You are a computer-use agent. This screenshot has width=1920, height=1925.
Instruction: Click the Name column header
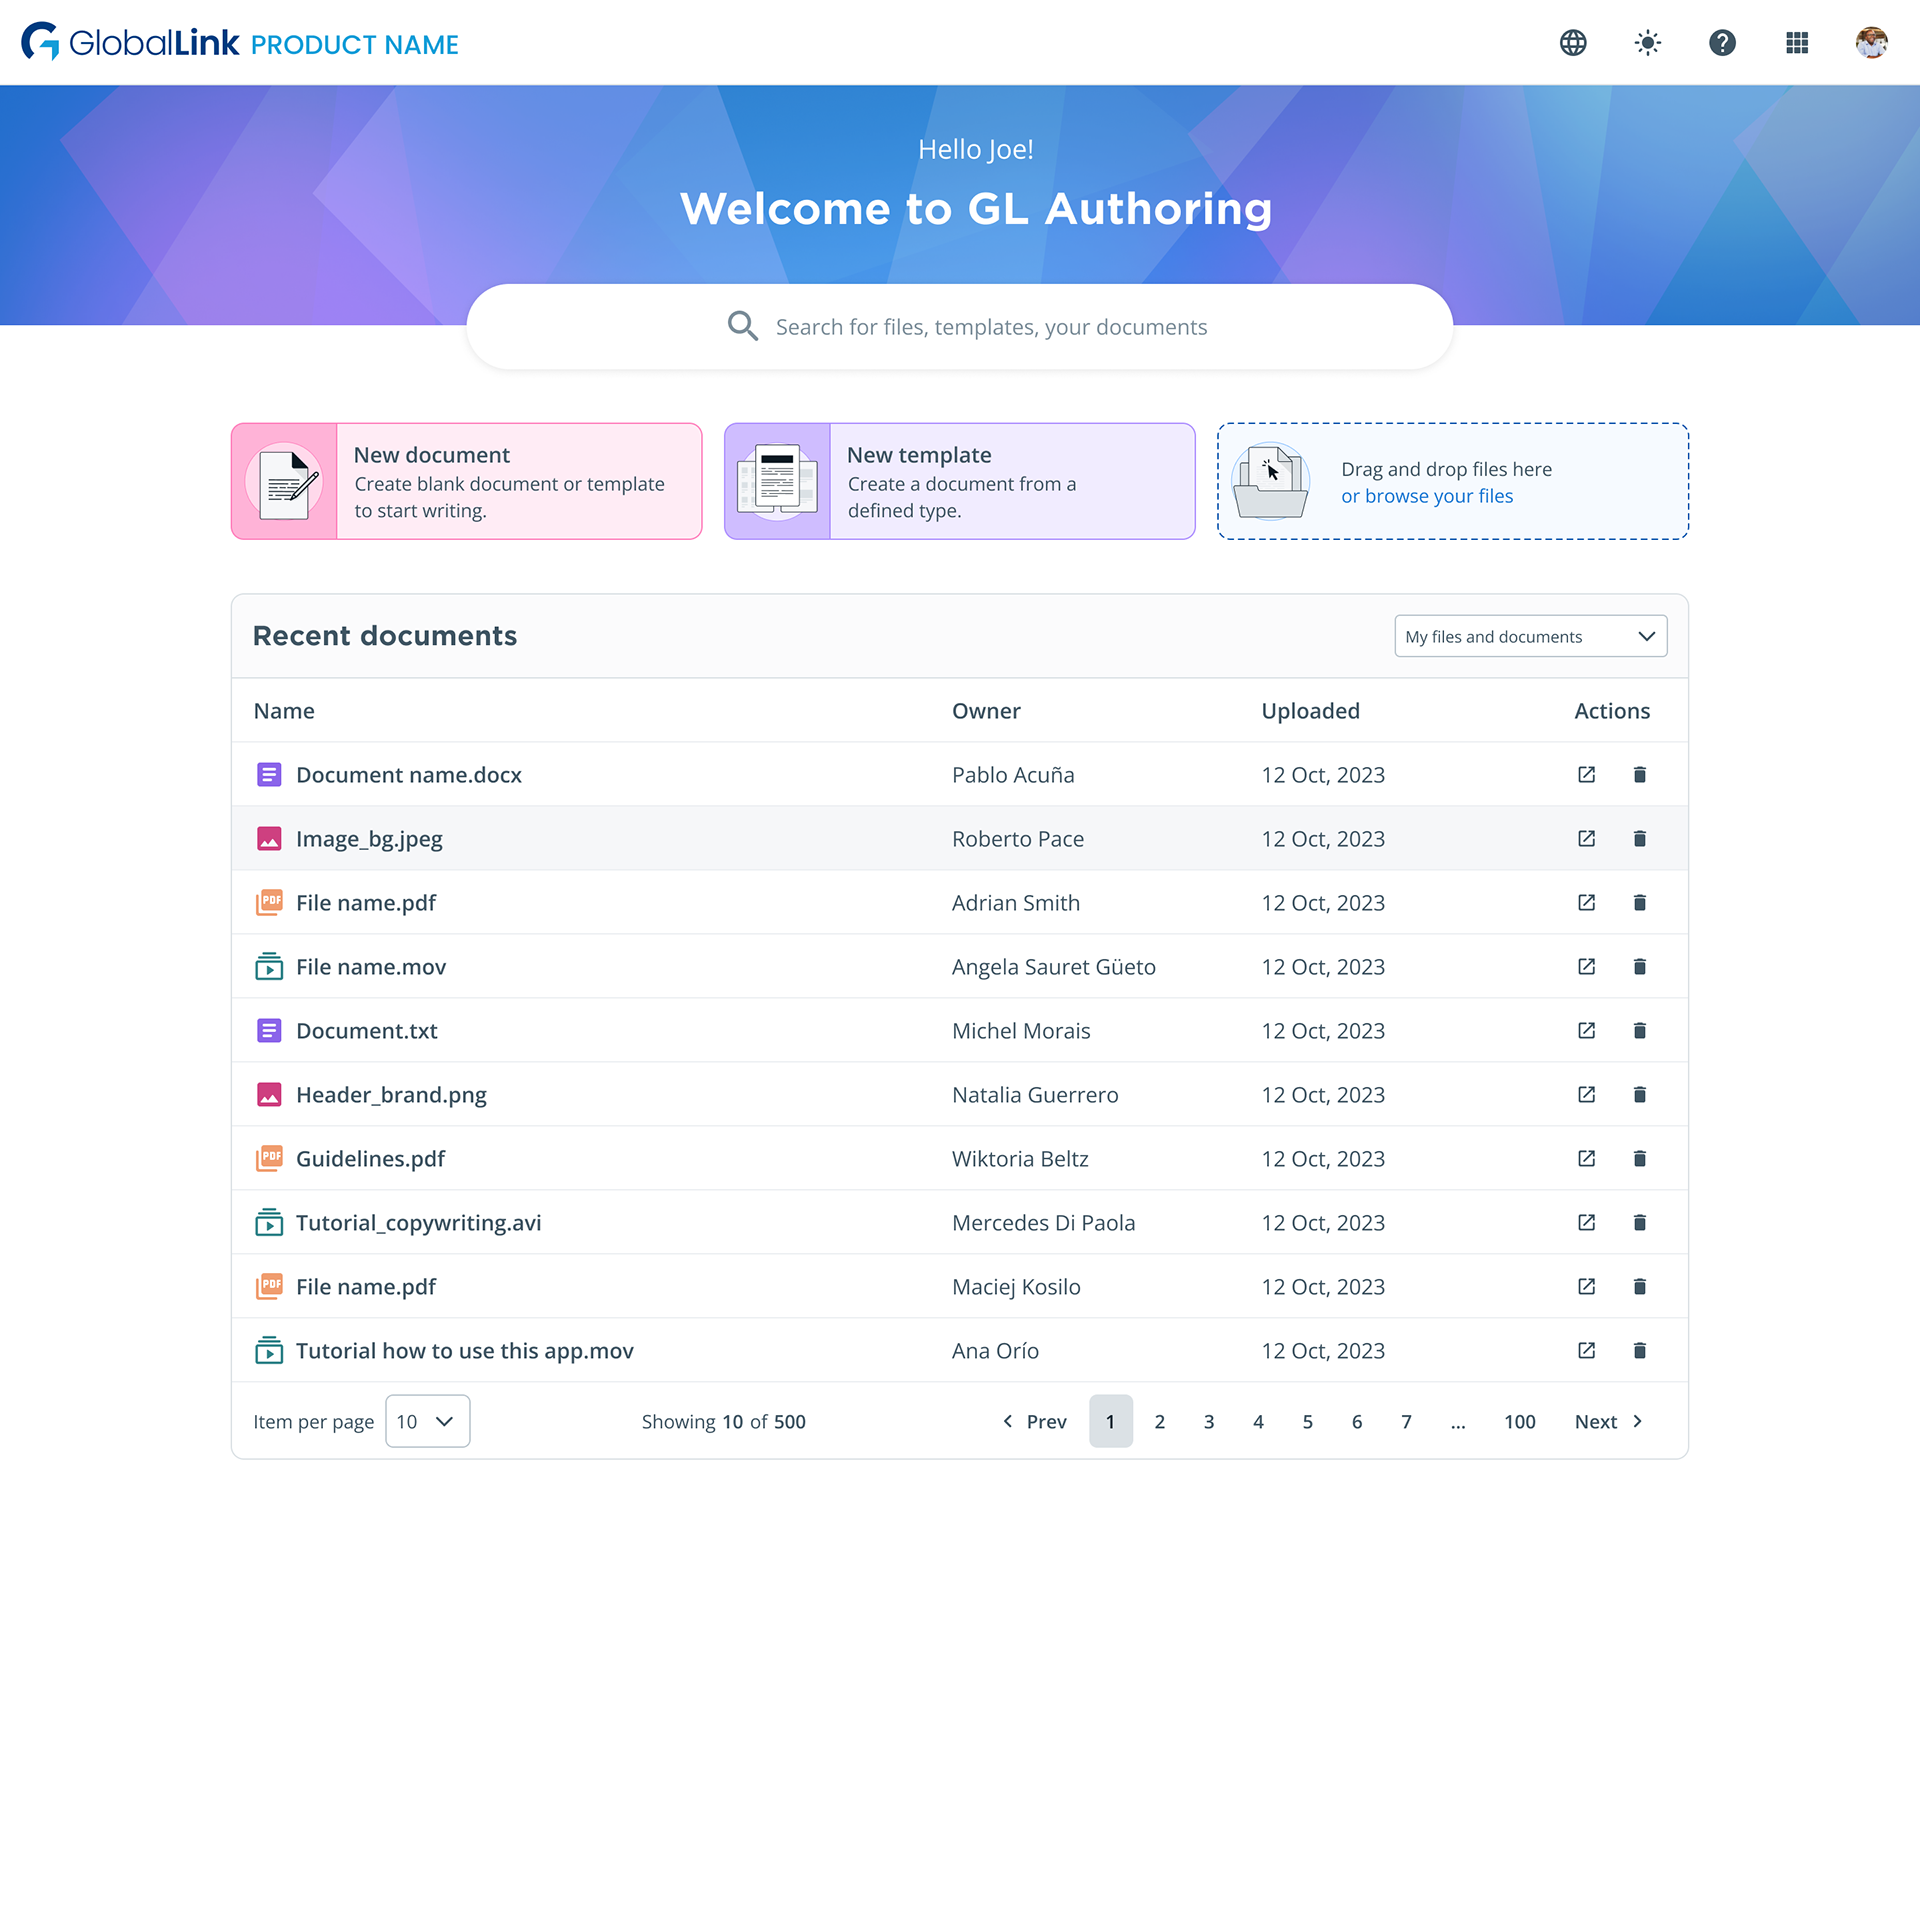point(284,710)
